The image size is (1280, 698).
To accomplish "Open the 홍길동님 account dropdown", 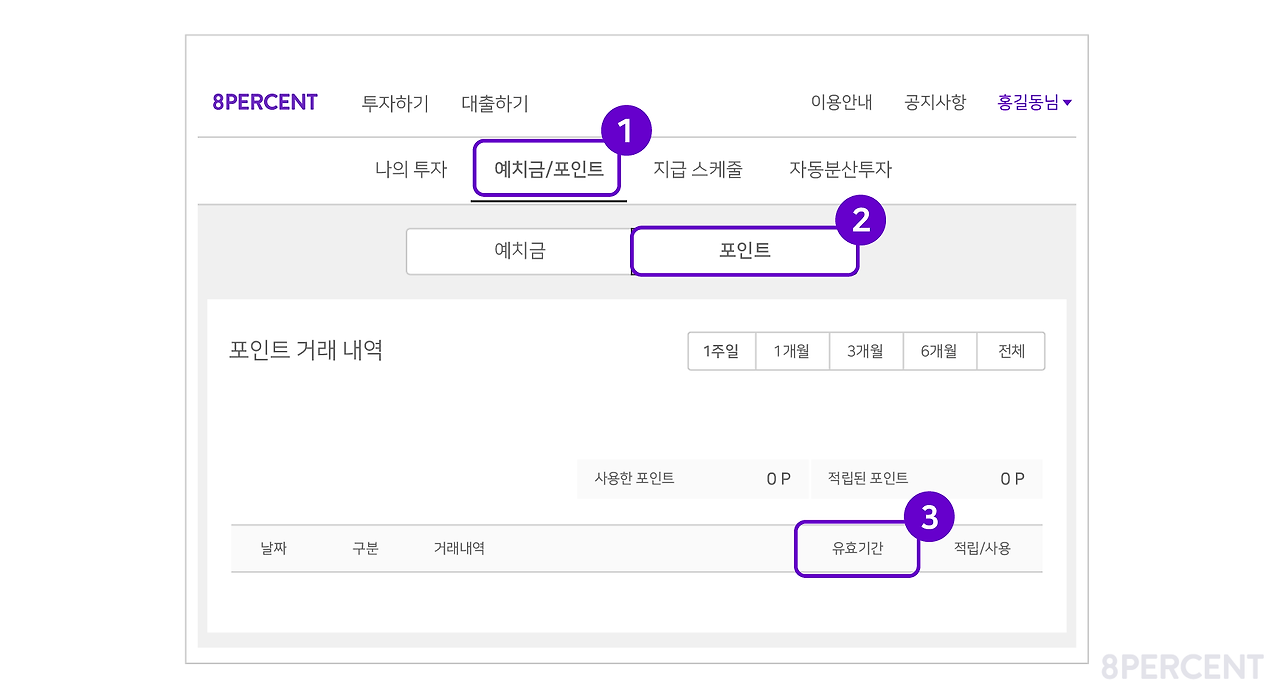I will 1034,101.
